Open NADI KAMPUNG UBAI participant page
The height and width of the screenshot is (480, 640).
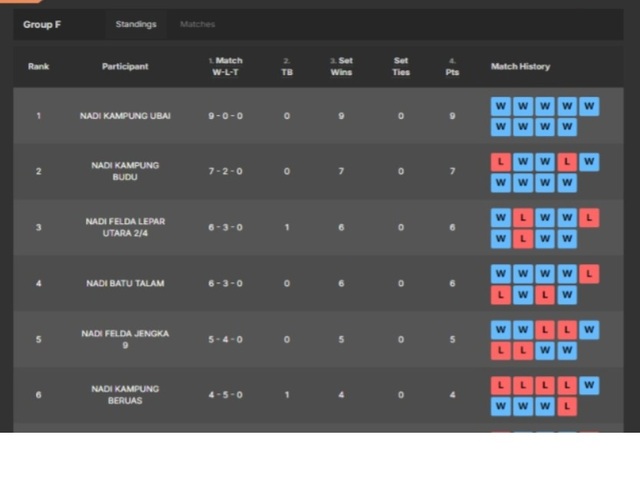pos(125,116)
